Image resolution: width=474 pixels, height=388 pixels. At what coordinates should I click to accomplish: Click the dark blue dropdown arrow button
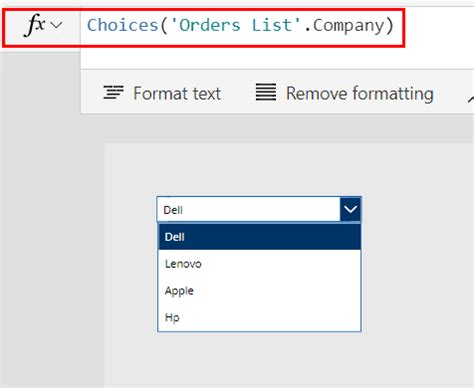coord(350,209)
